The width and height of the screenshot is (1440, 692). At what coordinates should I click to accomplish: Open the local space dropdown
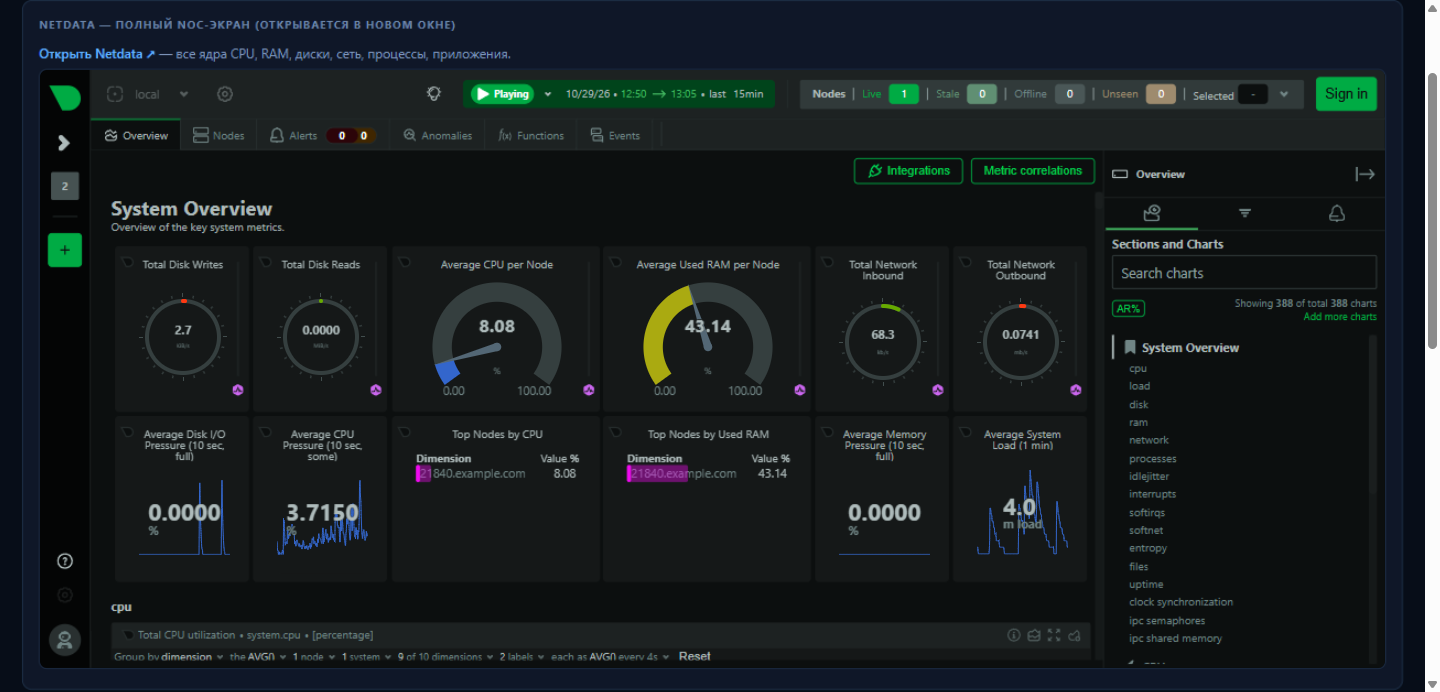click(148, 94)
